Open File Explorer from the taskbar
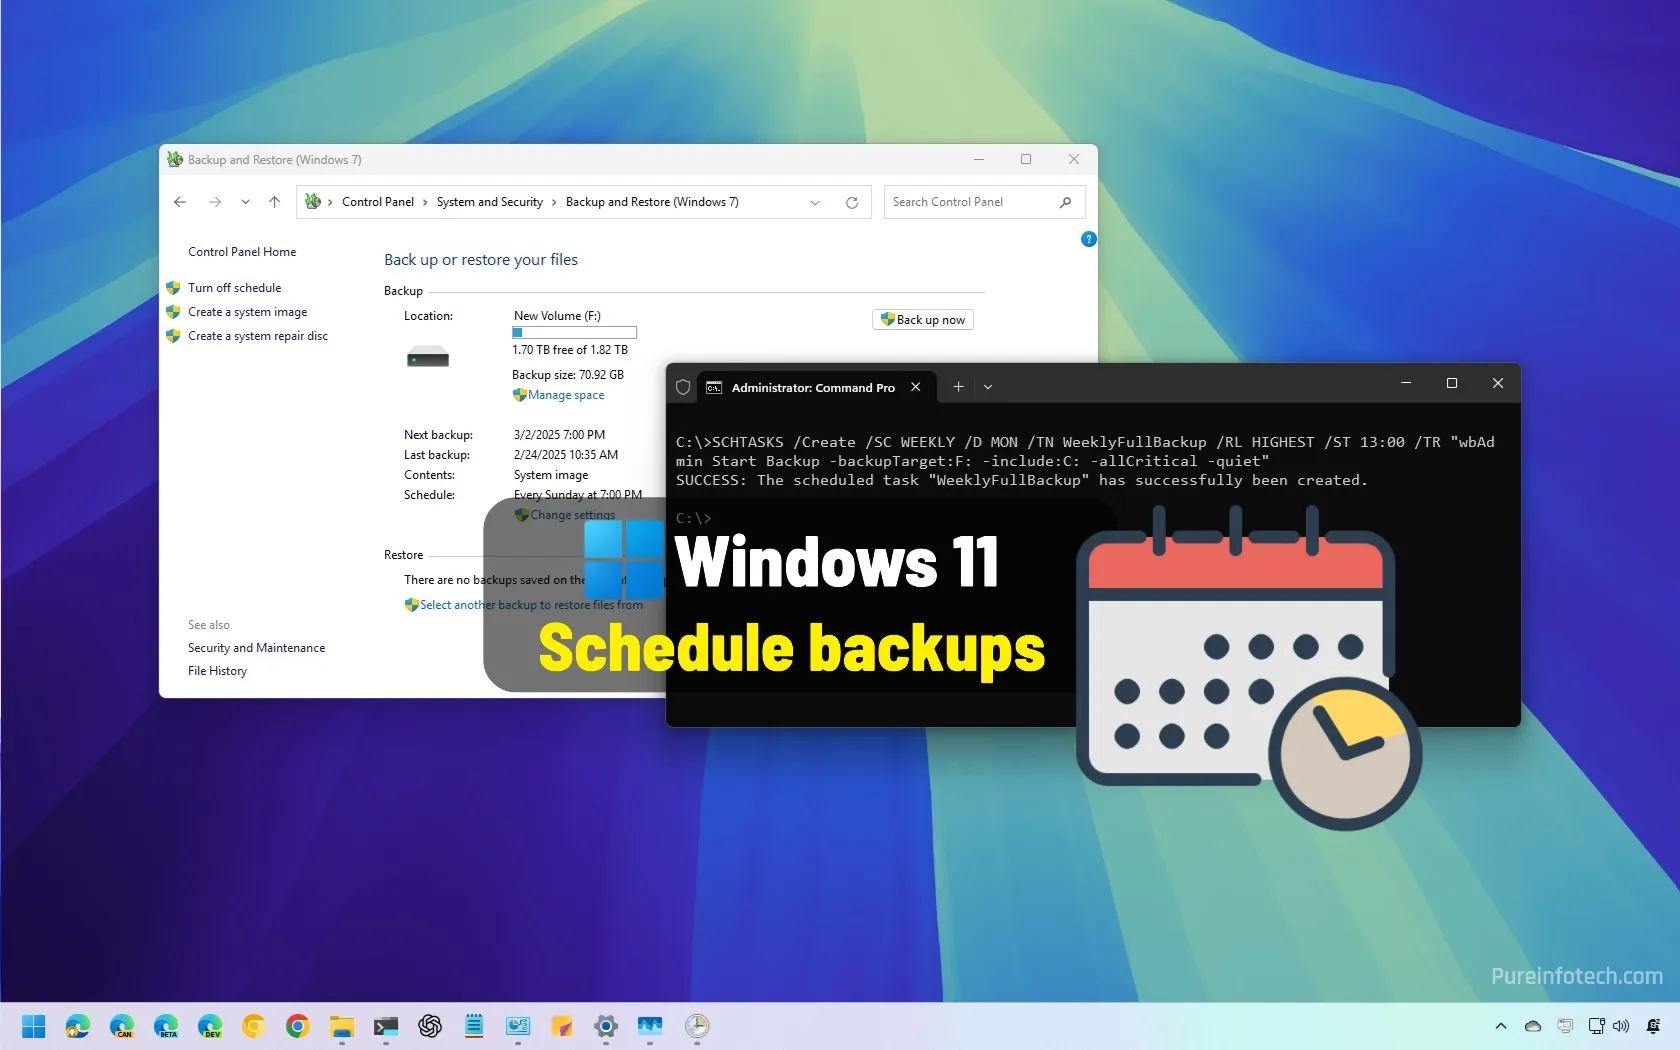This screenshot has width=1680, height=1050. coord(342,1026)
